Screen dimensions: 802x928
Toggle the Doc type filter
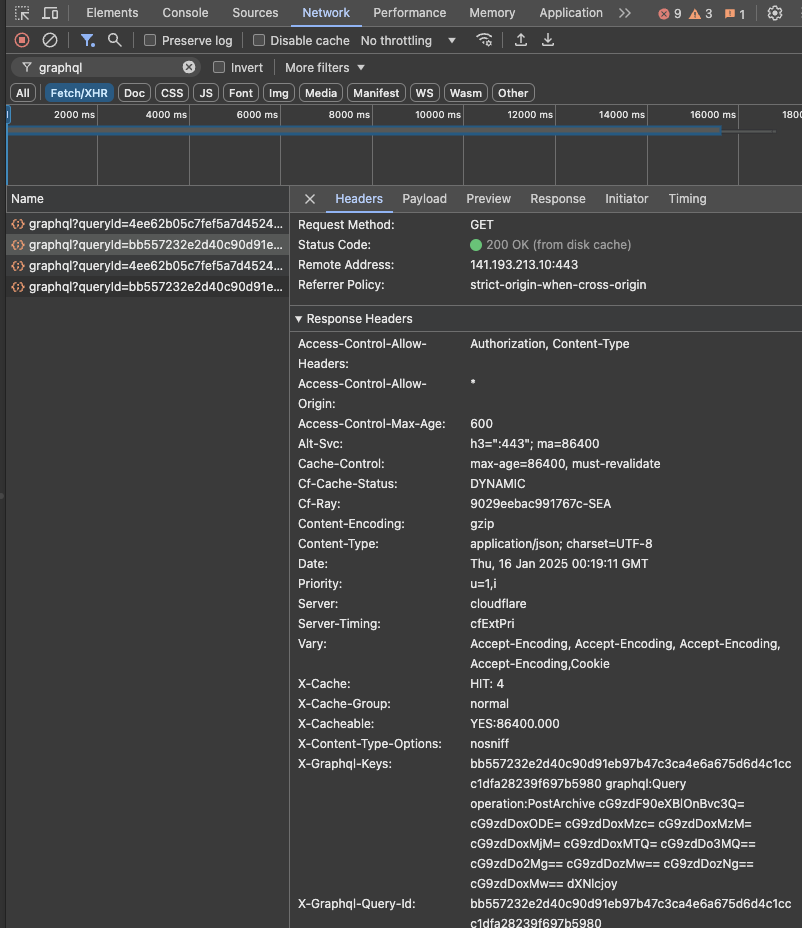point(134,93)
